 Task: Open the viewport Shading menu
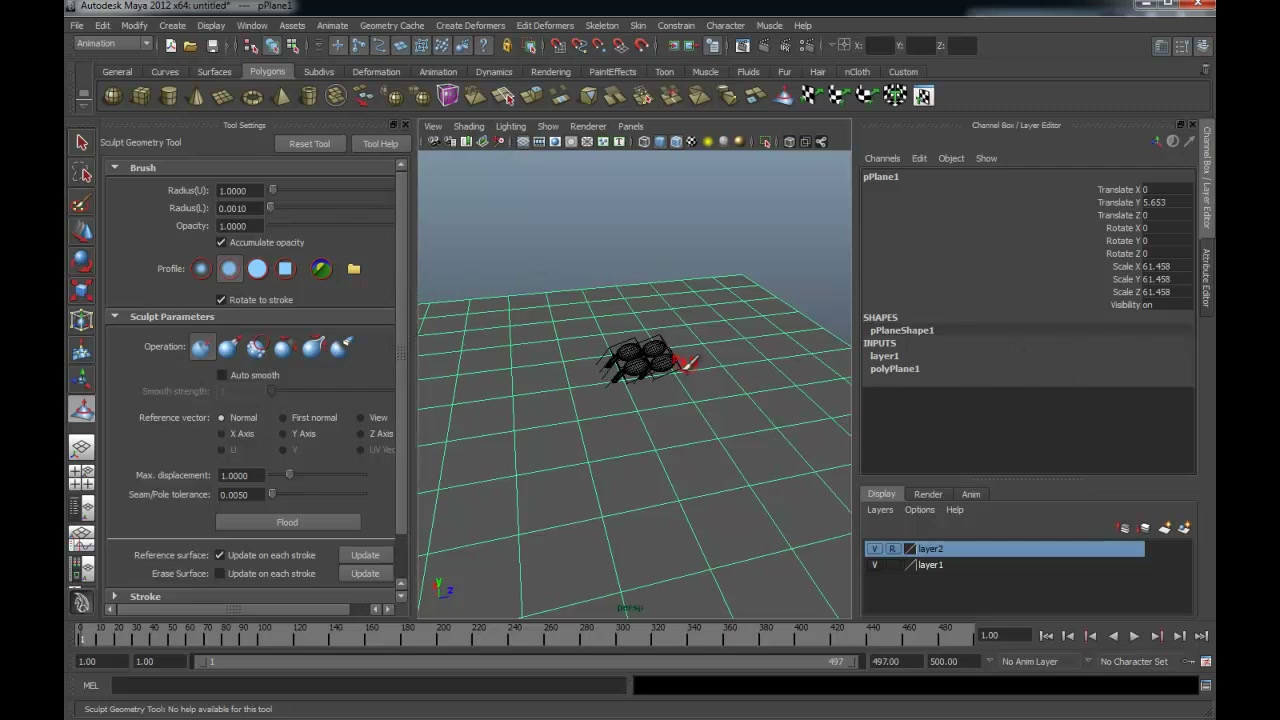point(468,127)
